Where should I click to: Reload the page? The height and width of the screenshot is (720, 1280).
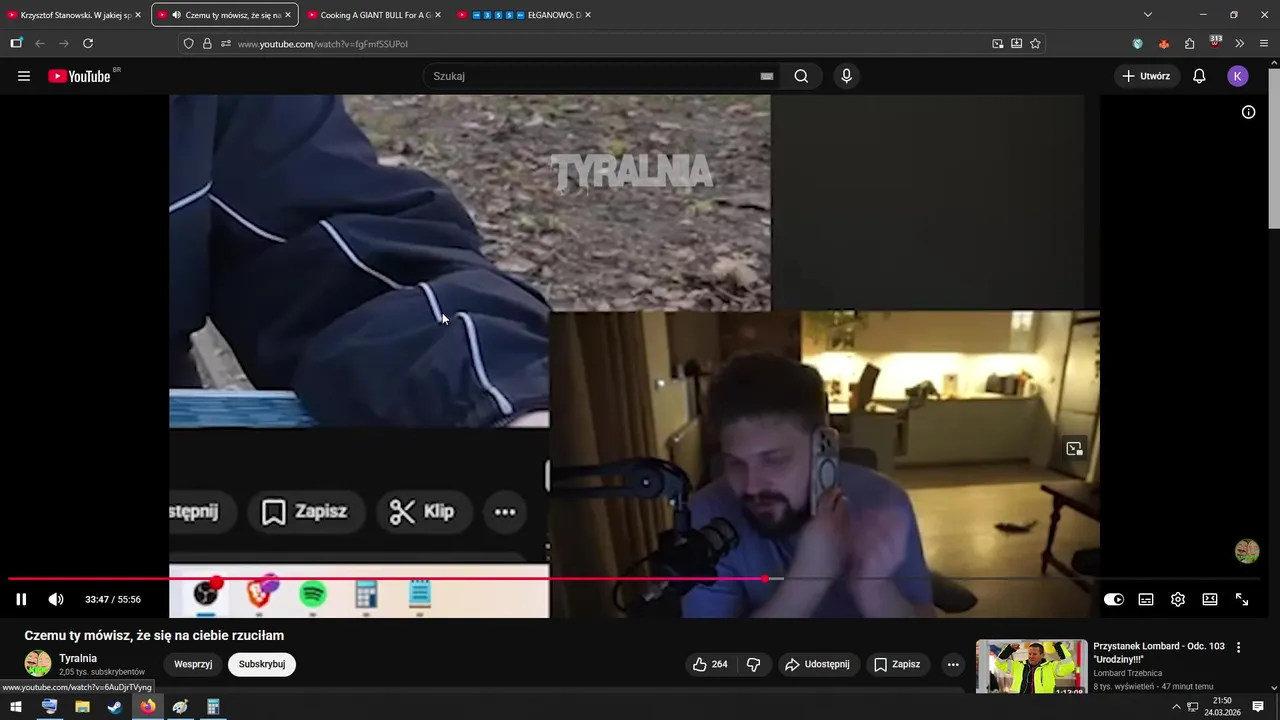click(x=88, y=43)
